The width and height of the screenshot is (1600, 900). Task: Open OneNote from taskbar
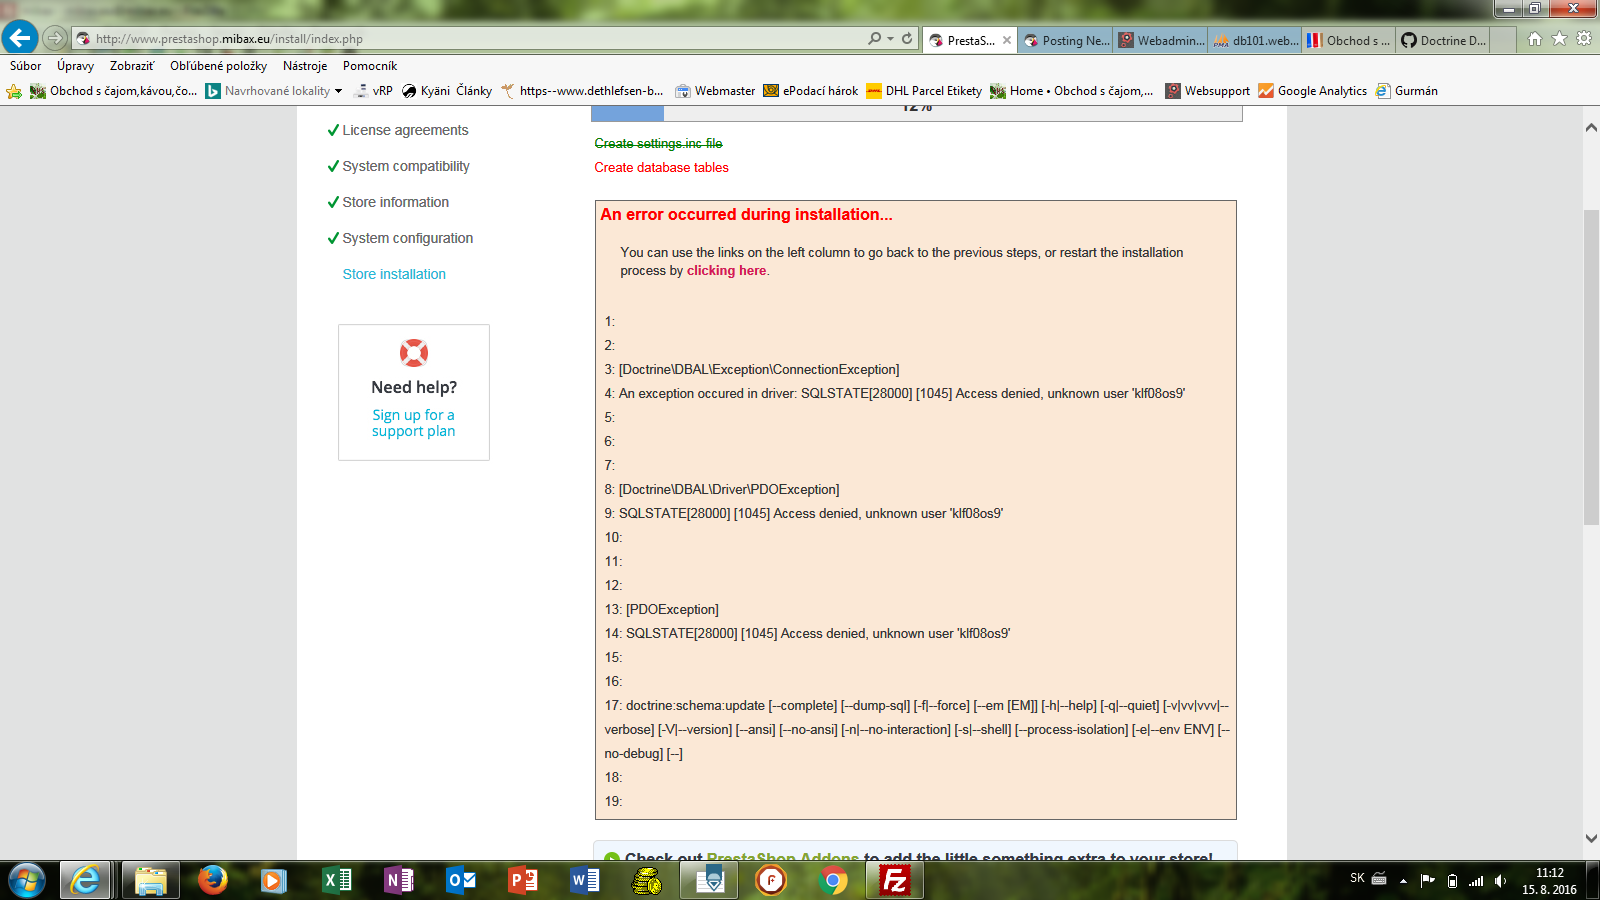(398, 880)
